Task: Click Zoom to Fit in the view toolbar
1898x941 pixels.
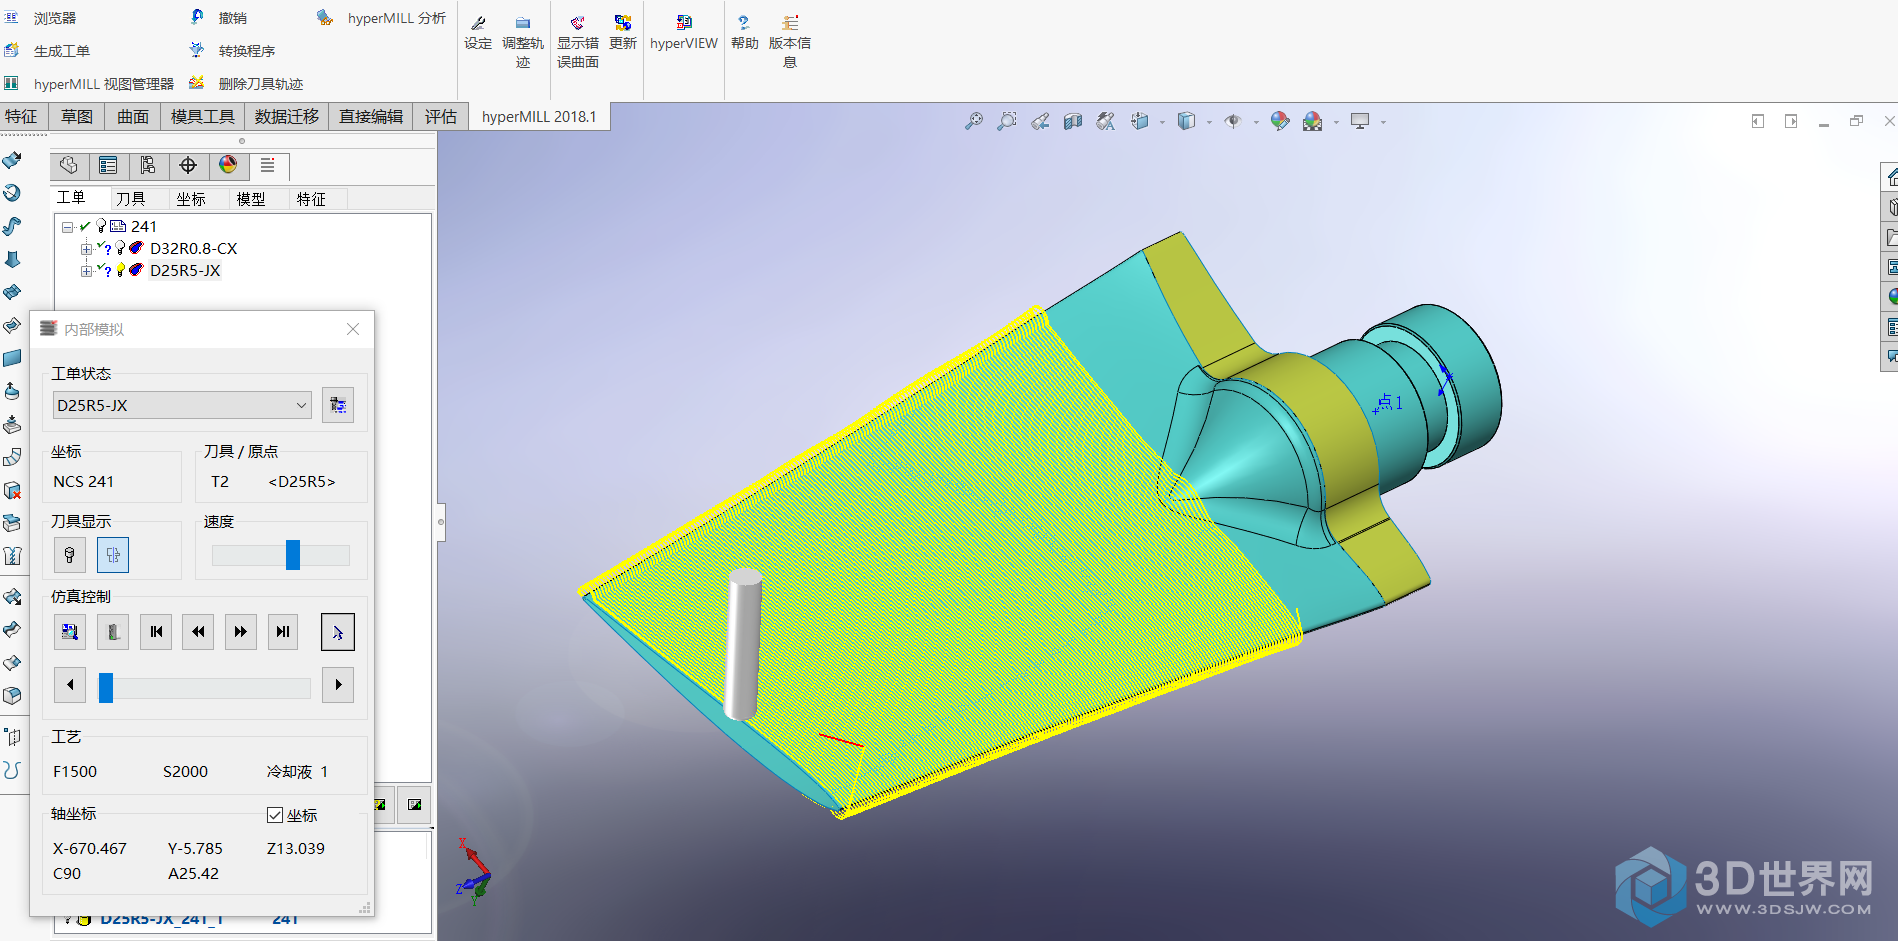Action: point(973,121)
